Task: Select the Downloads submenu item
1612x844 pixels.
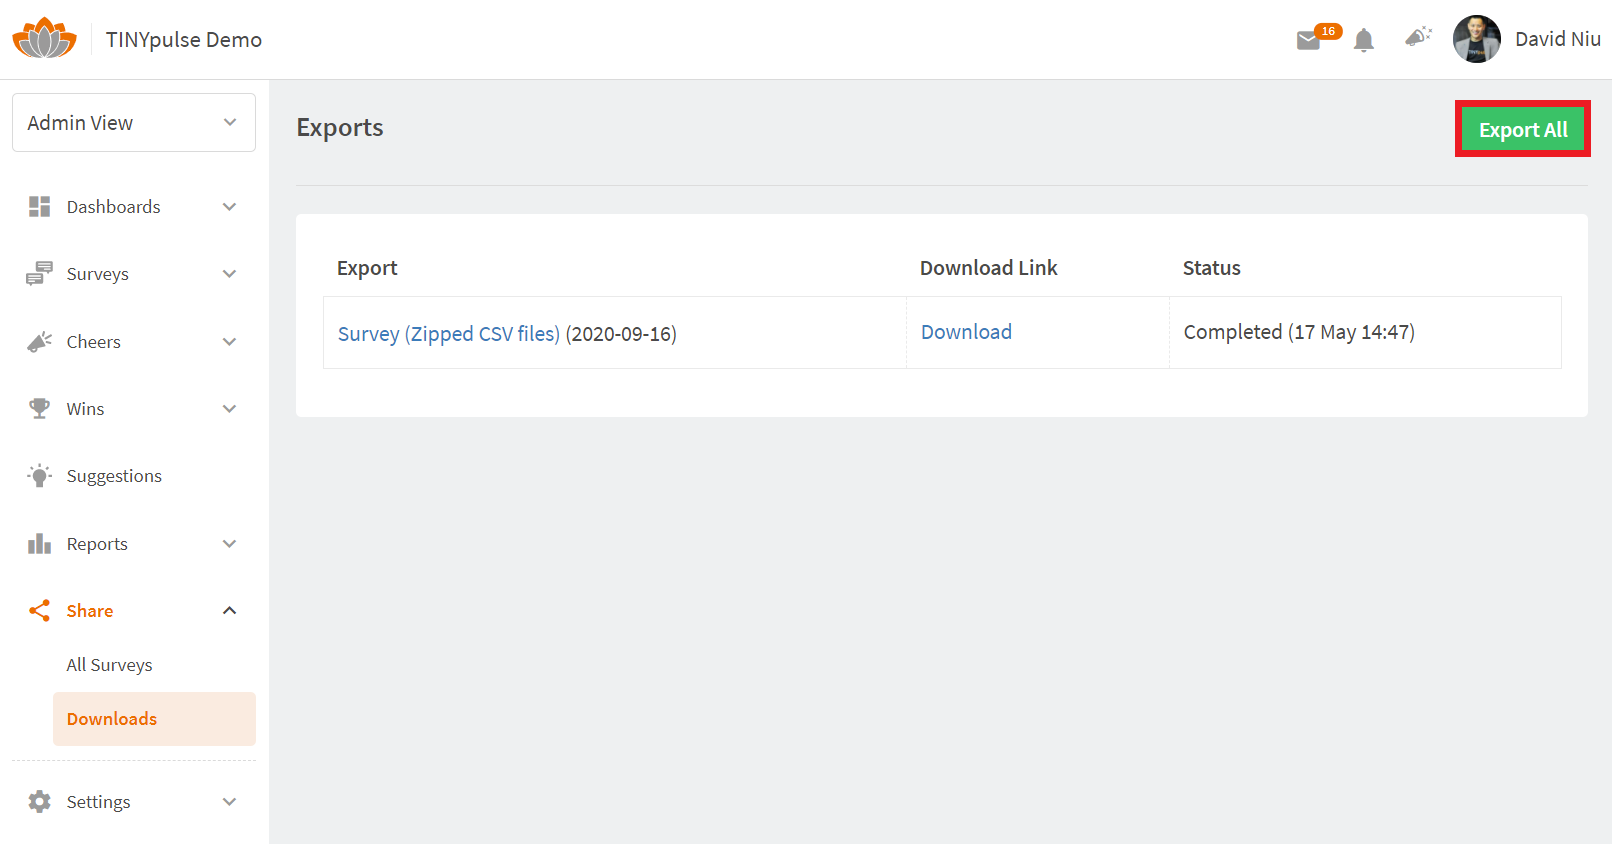Action: 154,719
